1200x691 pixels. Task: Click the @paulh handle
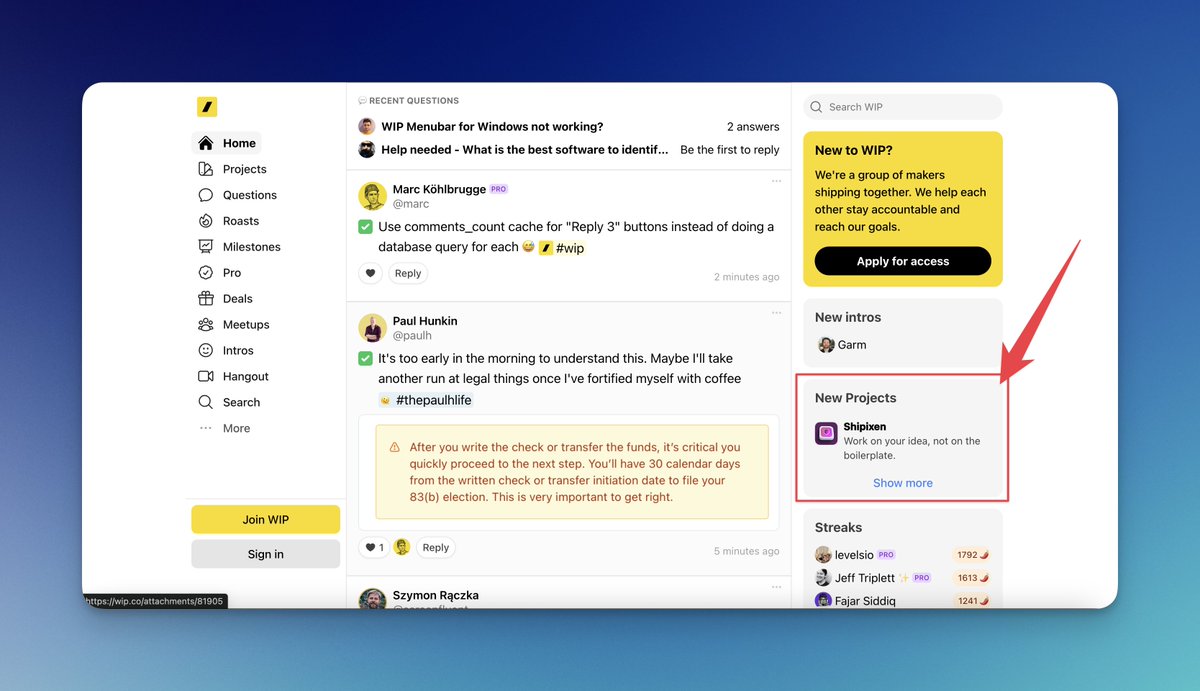(x=412, y=336)
